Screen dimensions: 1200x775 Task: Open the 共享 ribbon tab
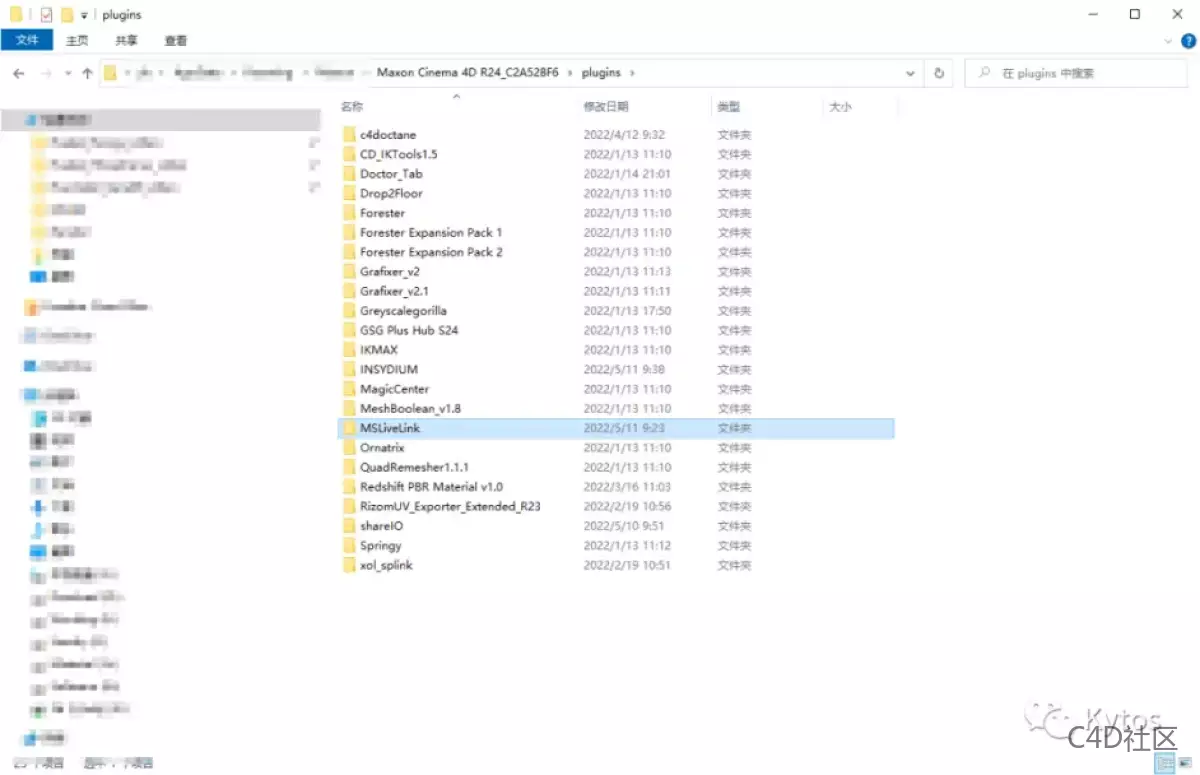pyautogui.click(x=126, y=40)
